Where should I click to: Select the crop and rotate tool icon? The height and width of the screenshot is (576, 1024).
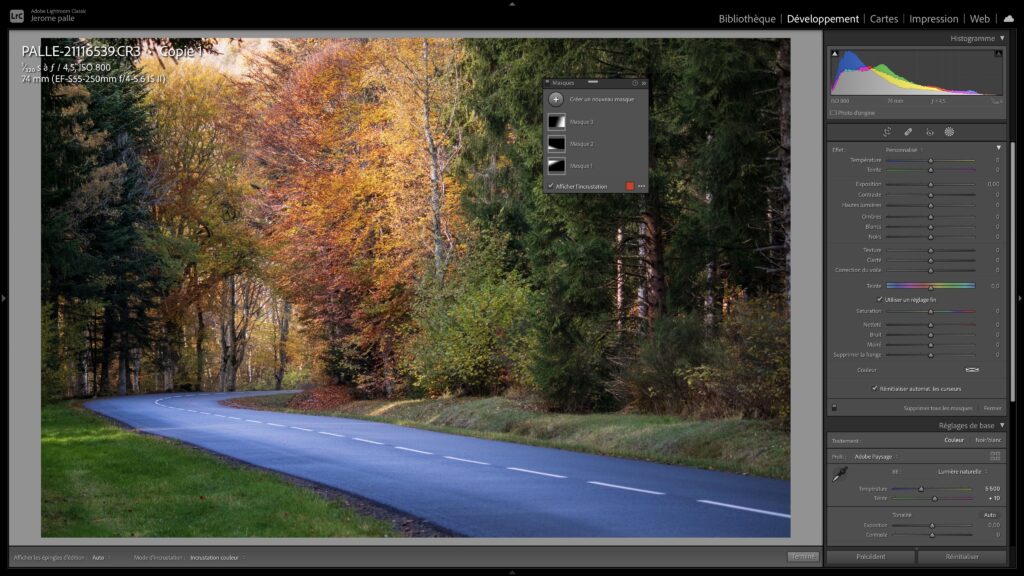pos(887,132)
